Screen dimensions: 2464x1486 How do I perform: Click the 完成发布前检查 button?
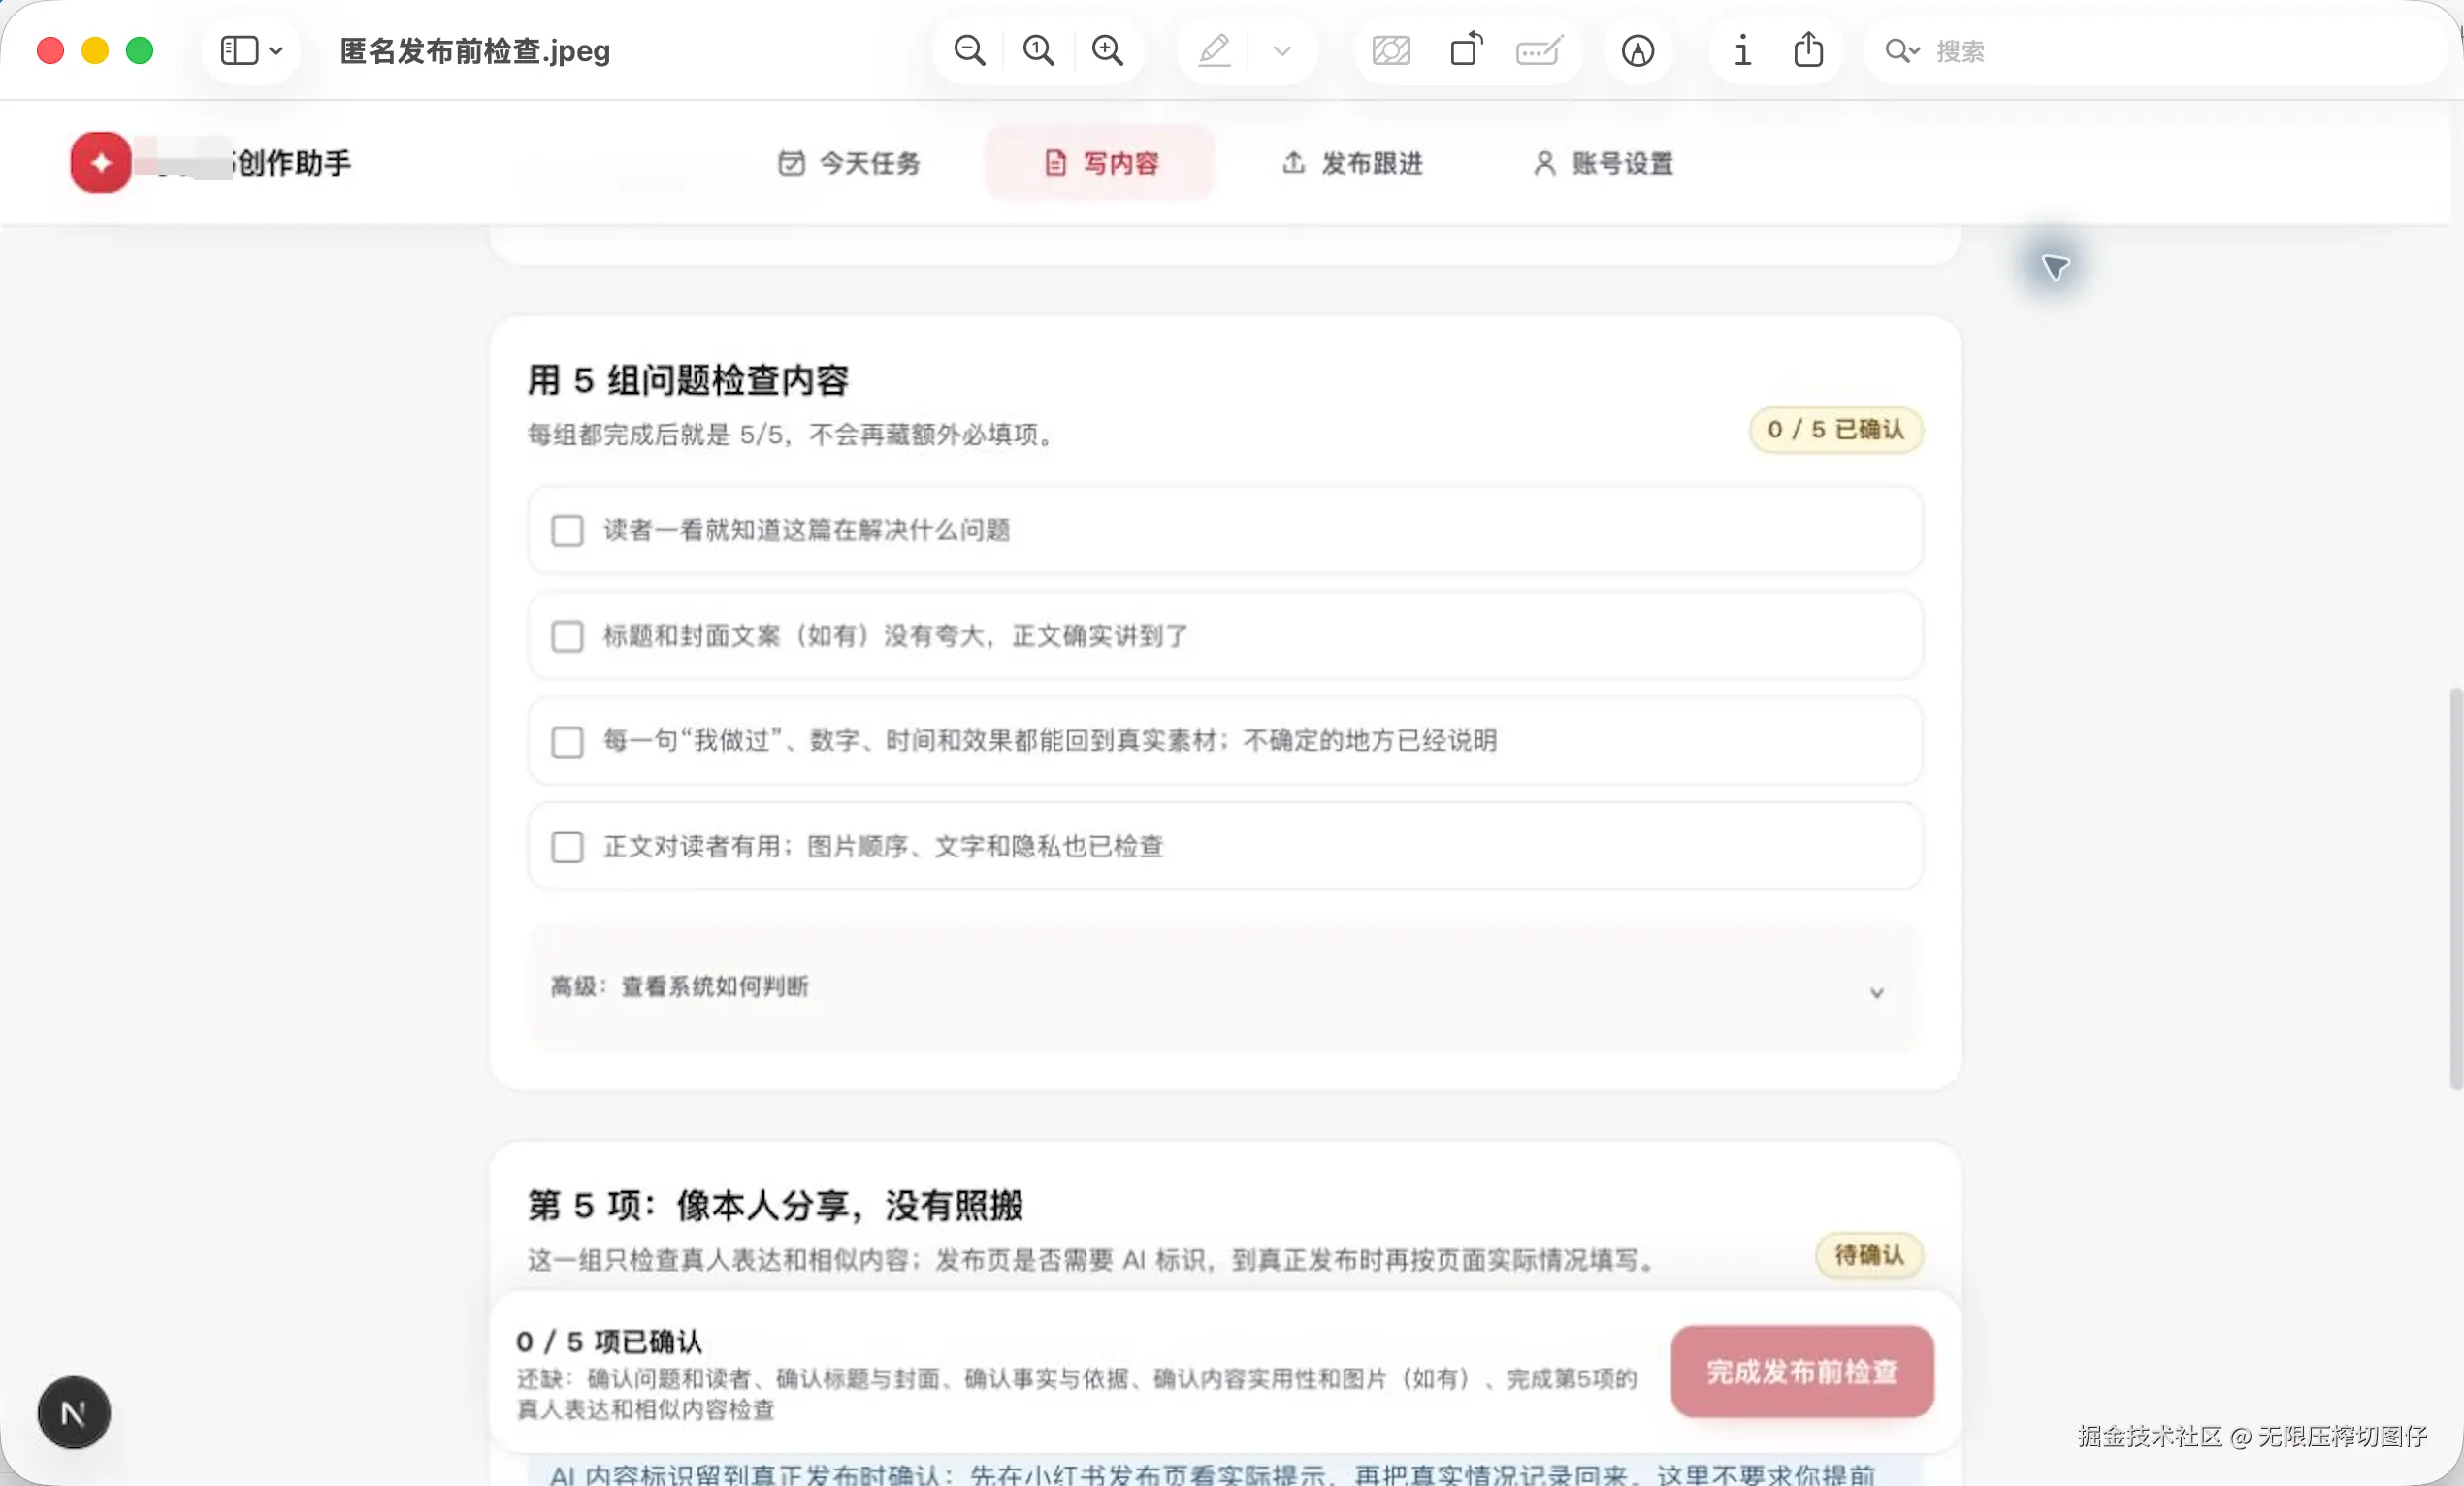click(x=1801, y=1371)
